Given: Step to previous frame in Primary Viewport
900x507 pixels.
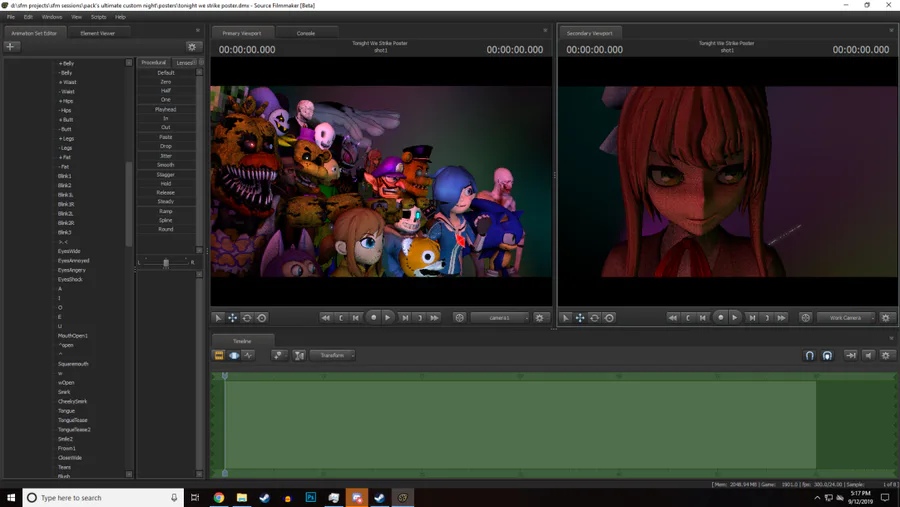Looking at the screenshot, I should [356, 318].
